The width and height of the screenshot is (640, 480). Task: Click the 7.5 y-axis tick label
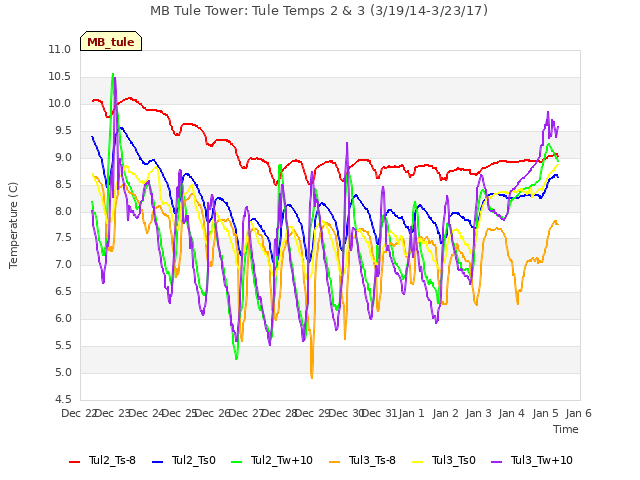tap(63, 238)
